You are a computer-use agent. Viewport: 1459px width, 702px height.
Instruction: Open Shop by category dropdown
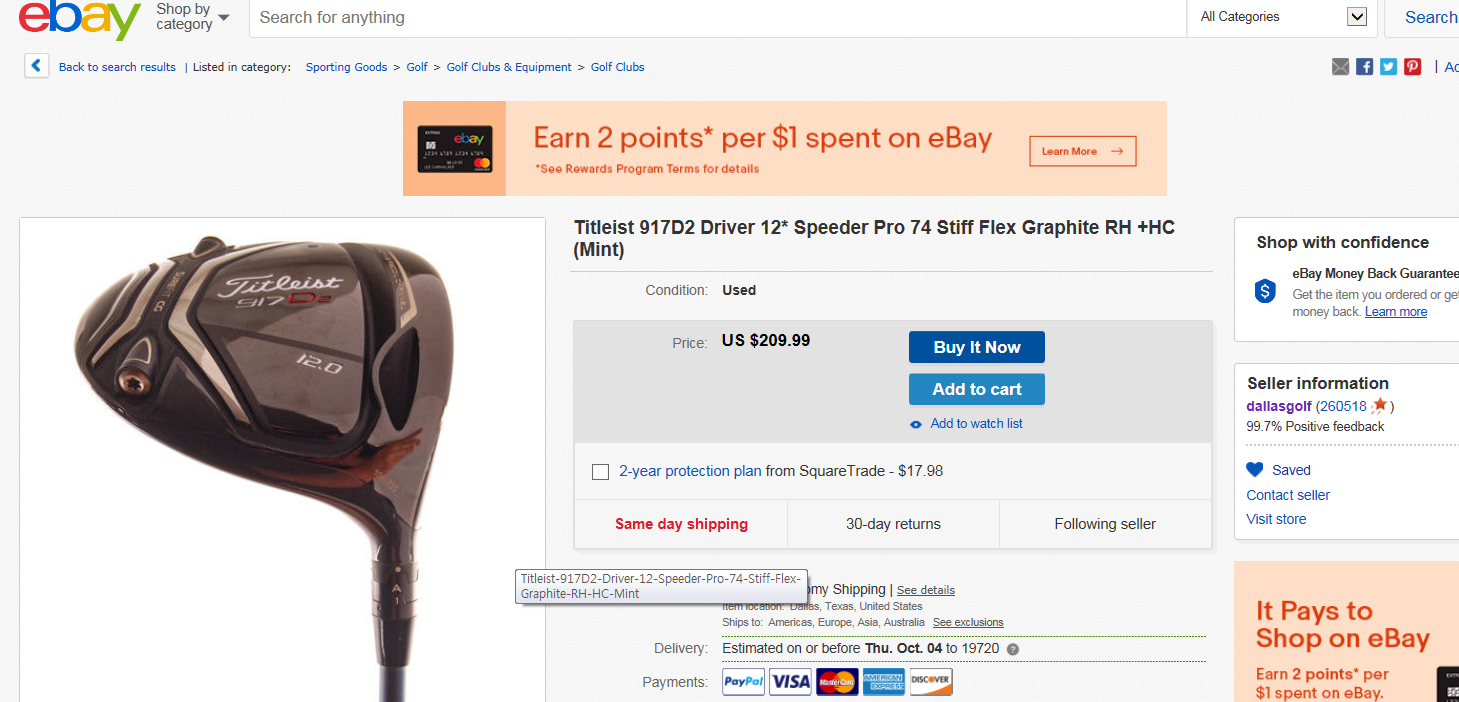(192, 17)
